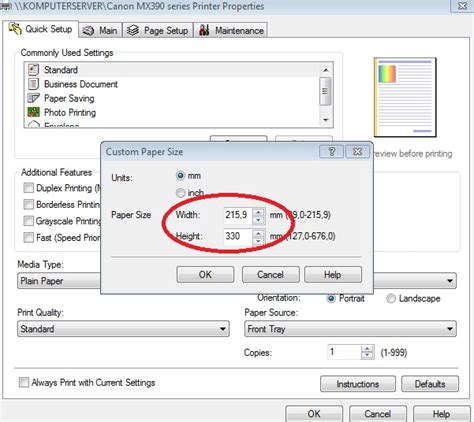This screenshot has height=422, width=474.
Task: Click Cancel in Printer Properties window
Action: [377, 414]
